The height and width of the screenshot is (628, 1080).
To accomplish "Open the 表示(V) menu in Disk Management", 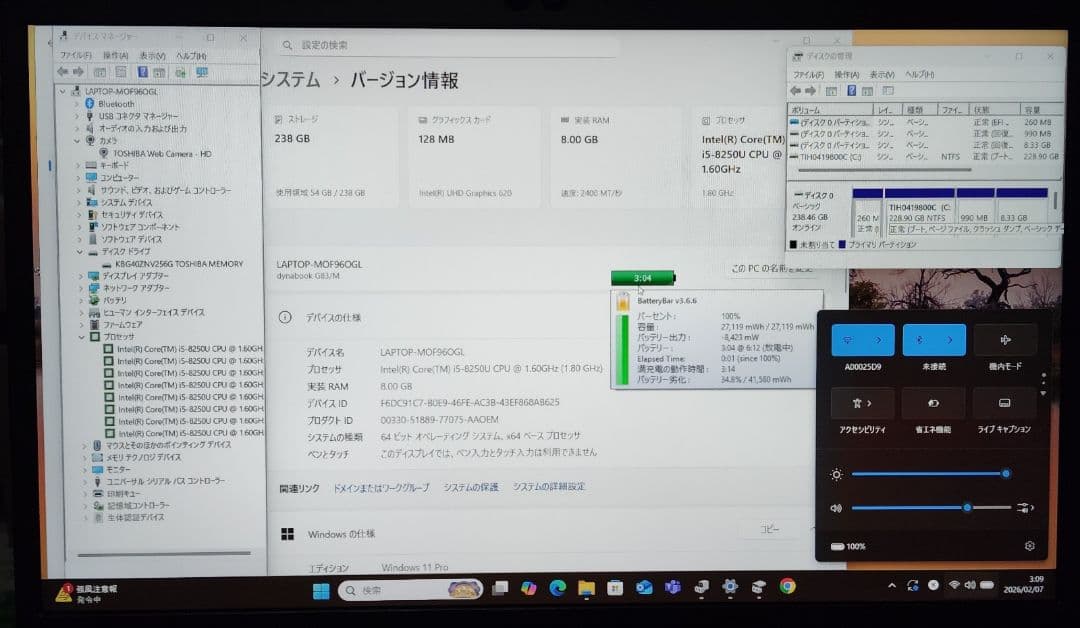I will 884,74.
